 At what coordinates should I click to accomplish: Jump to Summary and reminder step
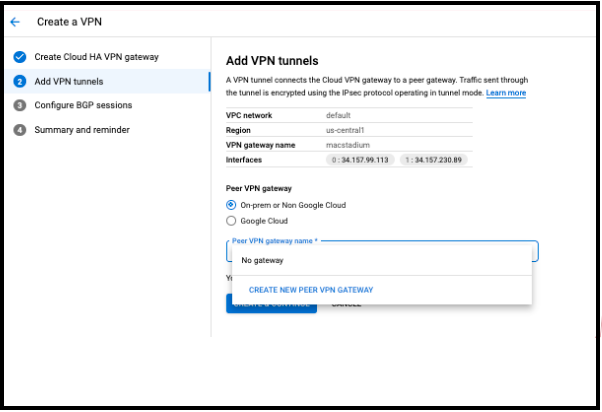click(82, 129)
